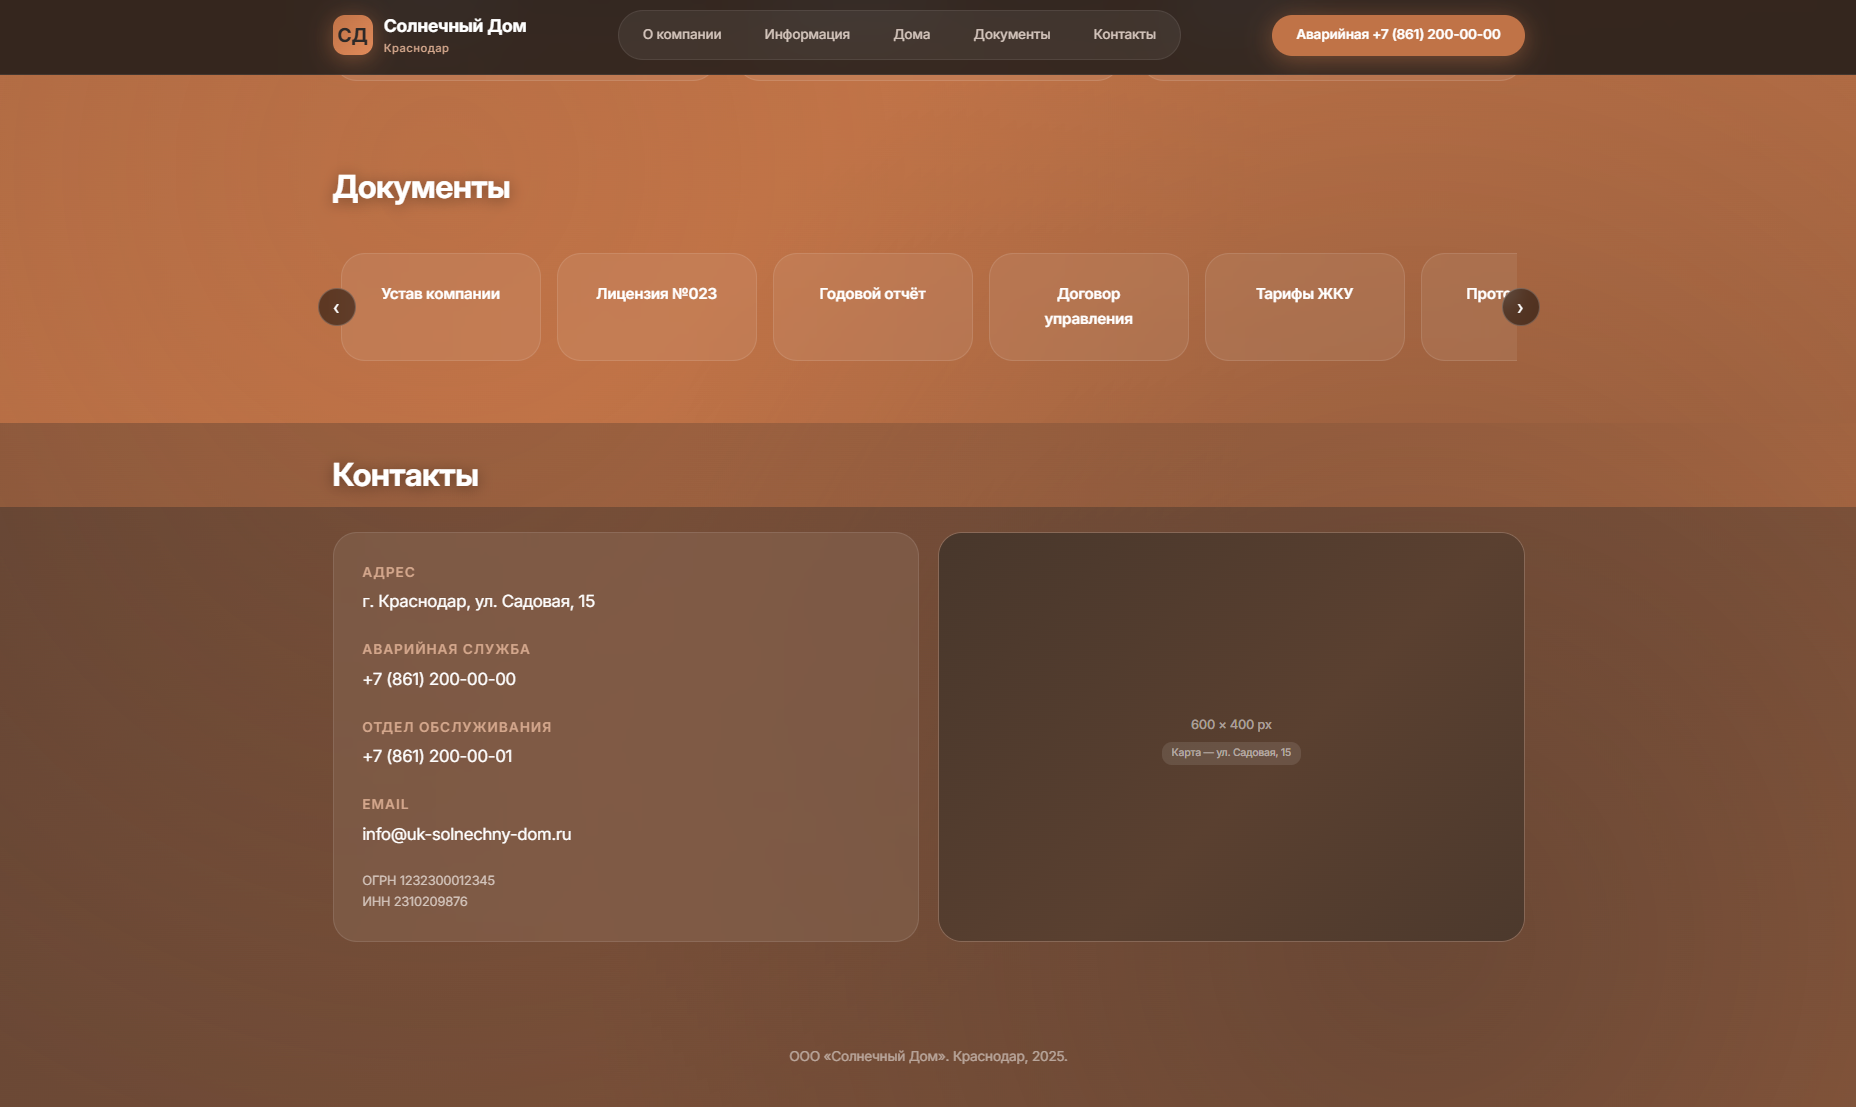Open the Годовой отчёт document card
This screenshot has width=1856, height=1107.
pyautogui.click(x=873, y=307)
